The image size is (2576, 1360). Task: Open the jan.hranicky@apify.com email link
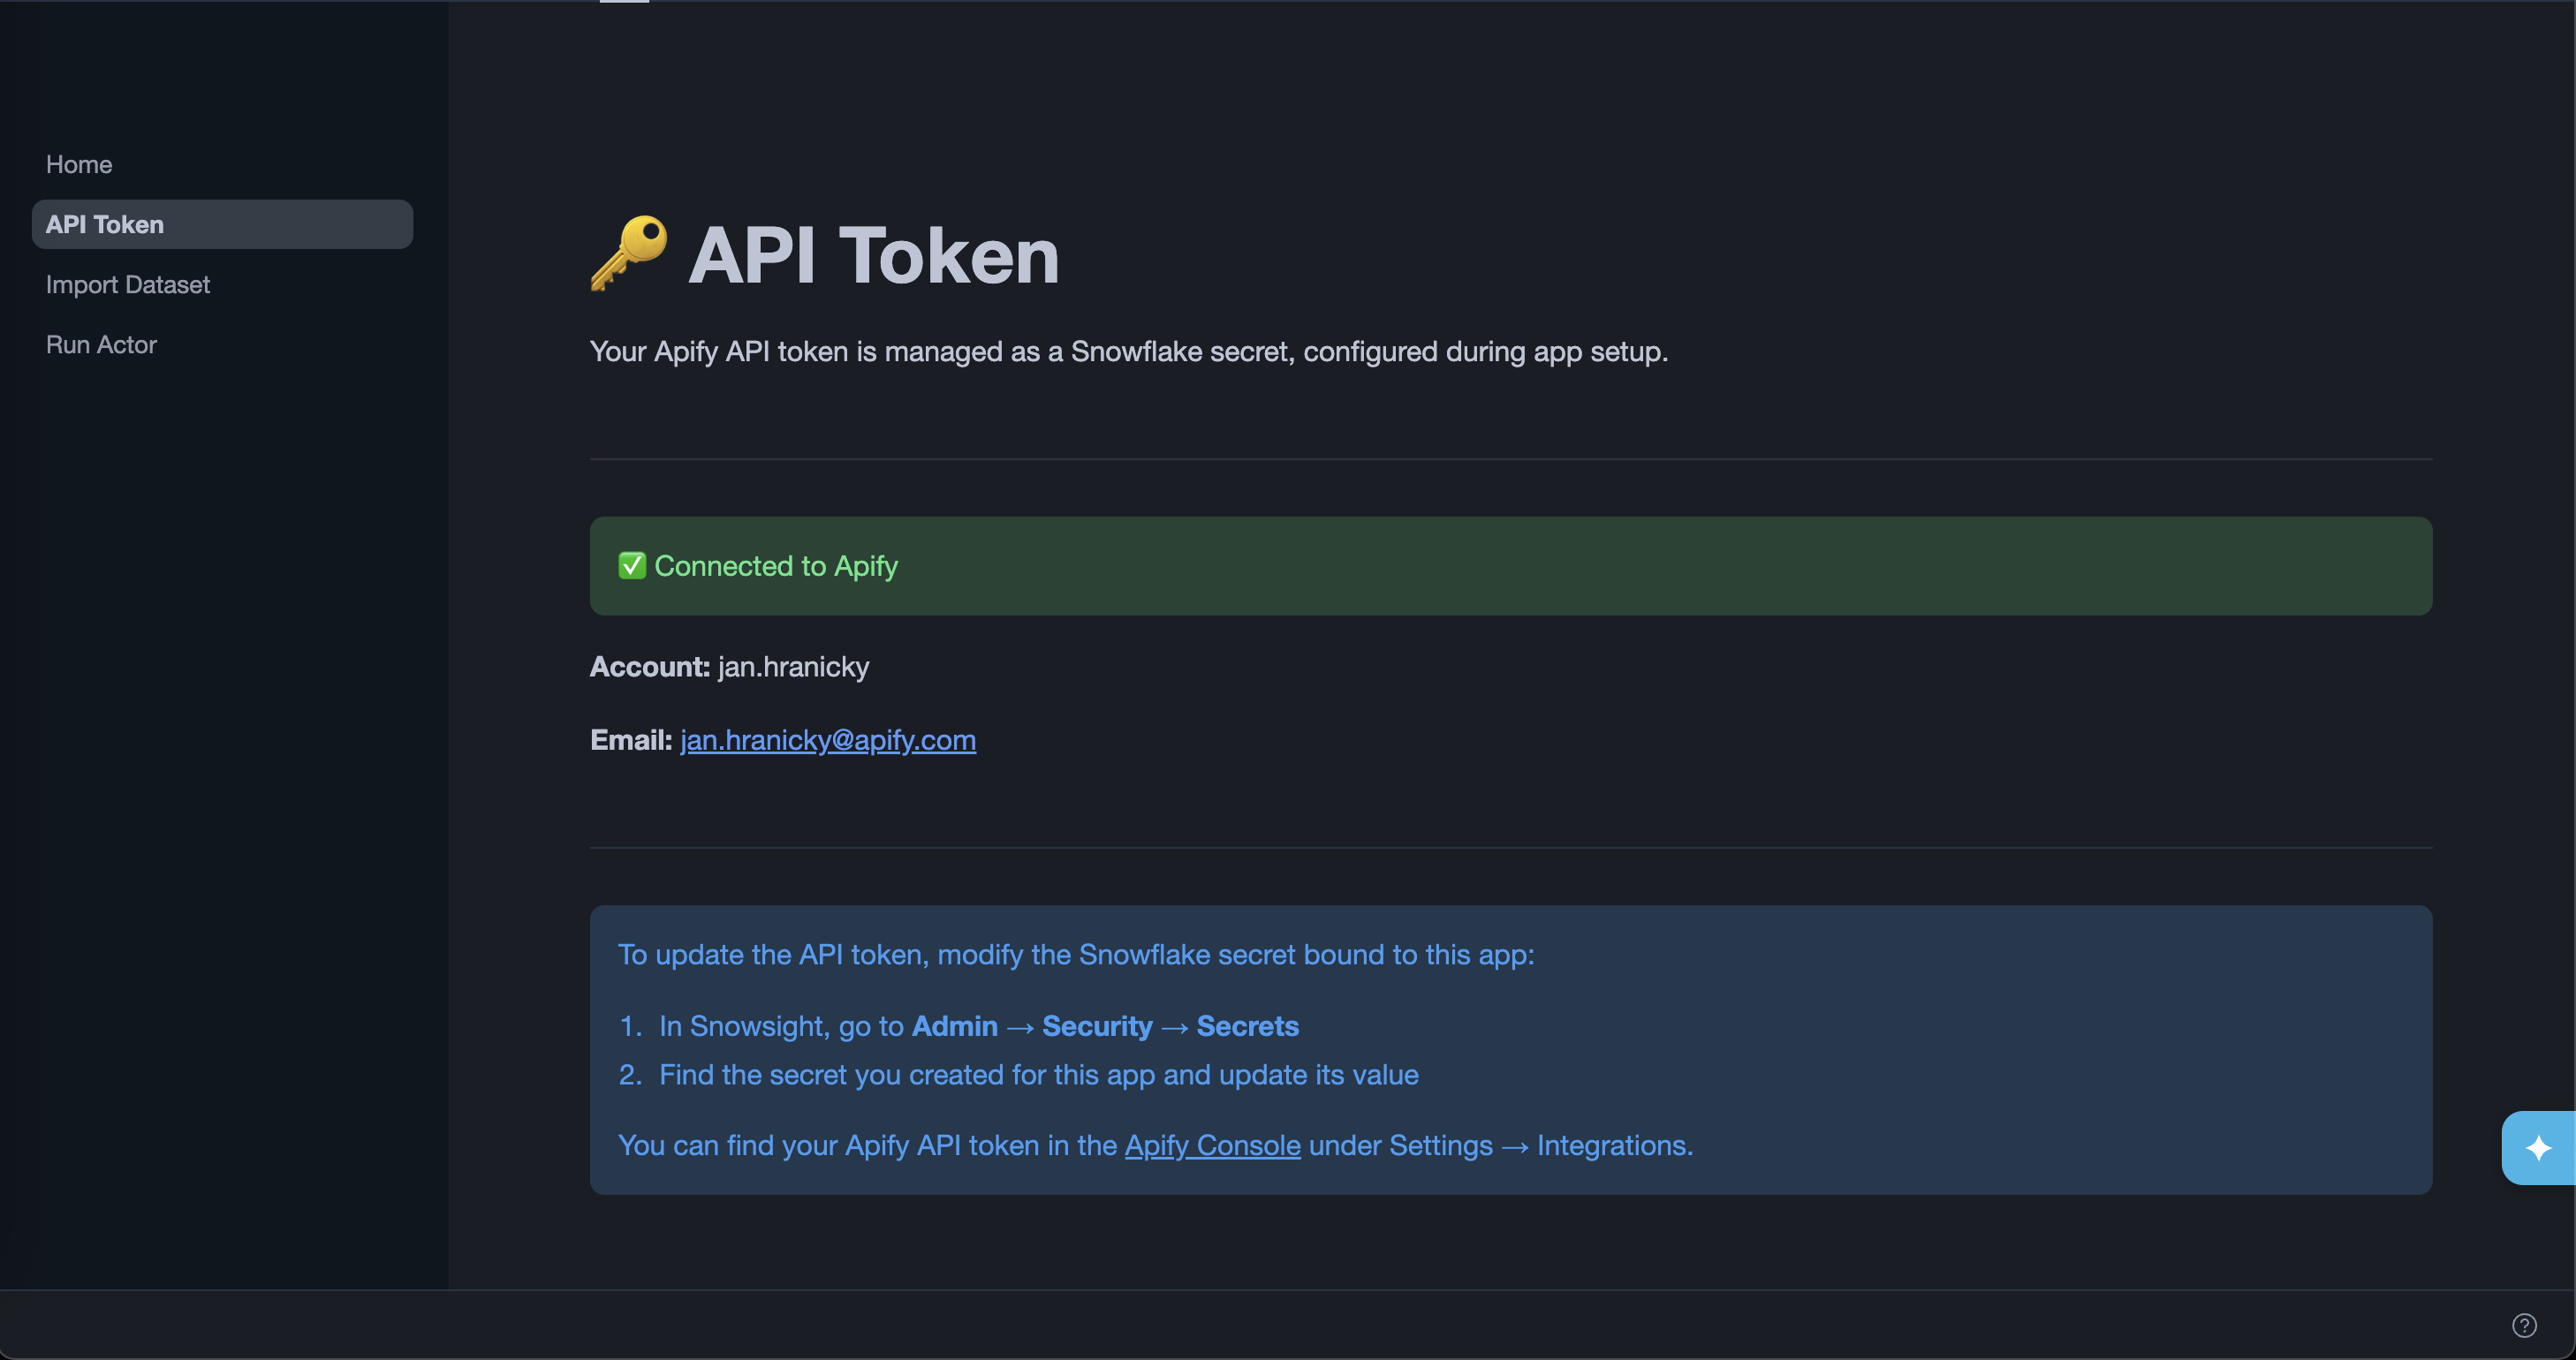[827, 740]
